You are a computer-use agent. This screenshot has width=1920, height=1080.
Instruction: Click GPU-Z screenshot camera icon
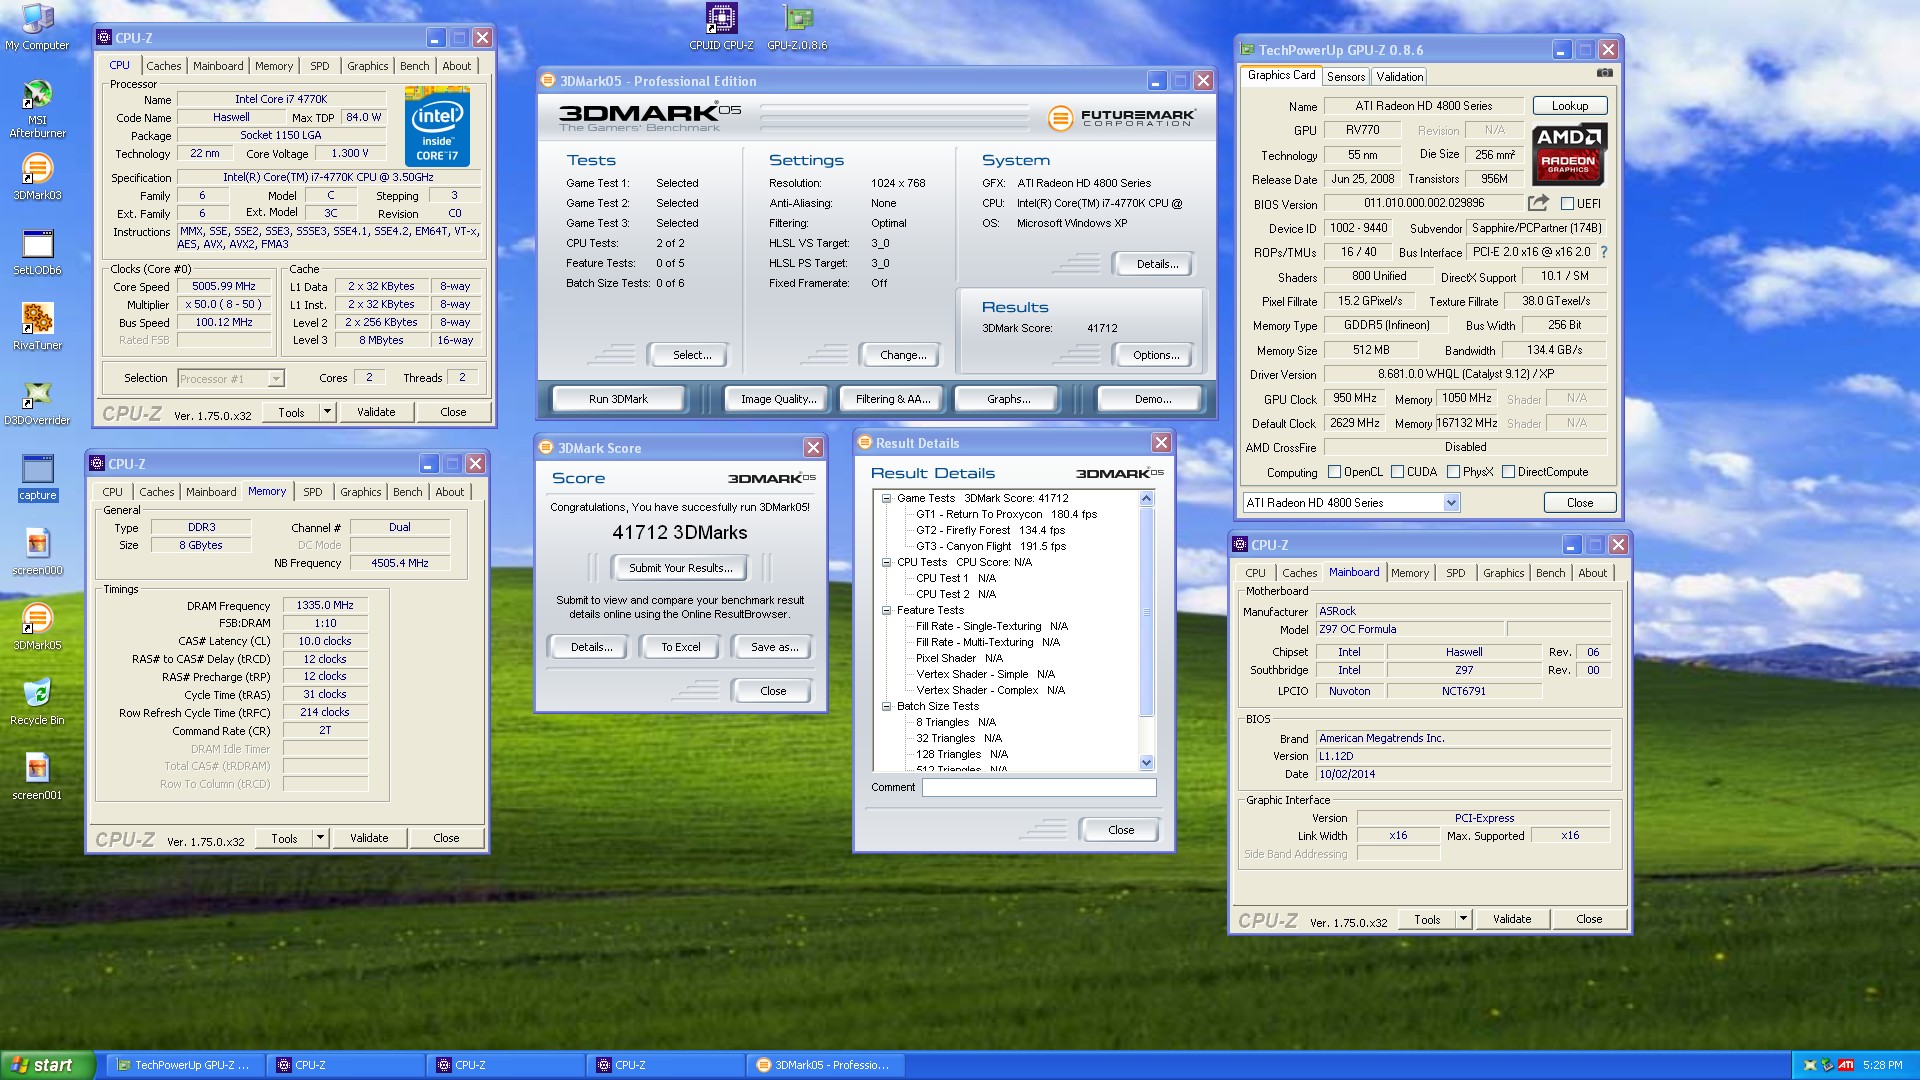tap(1604, 73)
